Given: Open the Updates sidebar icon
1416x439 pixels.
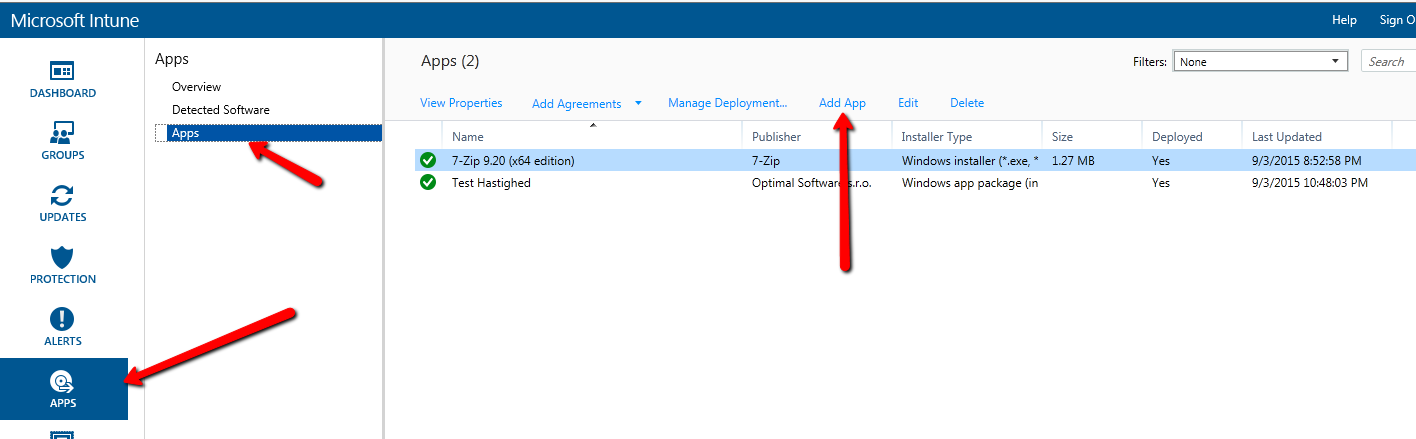Looking at the screenshot, I should (63, 196).
